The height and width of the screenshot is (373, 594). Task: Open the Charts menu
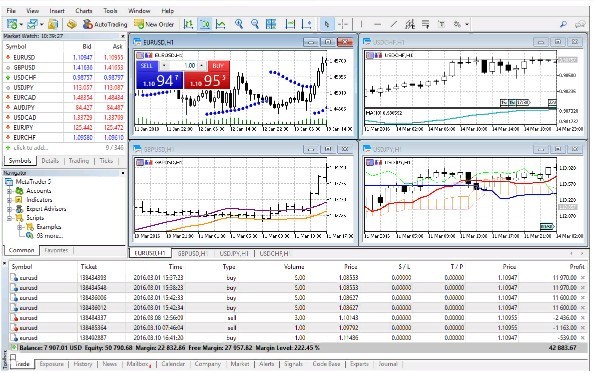83,11
